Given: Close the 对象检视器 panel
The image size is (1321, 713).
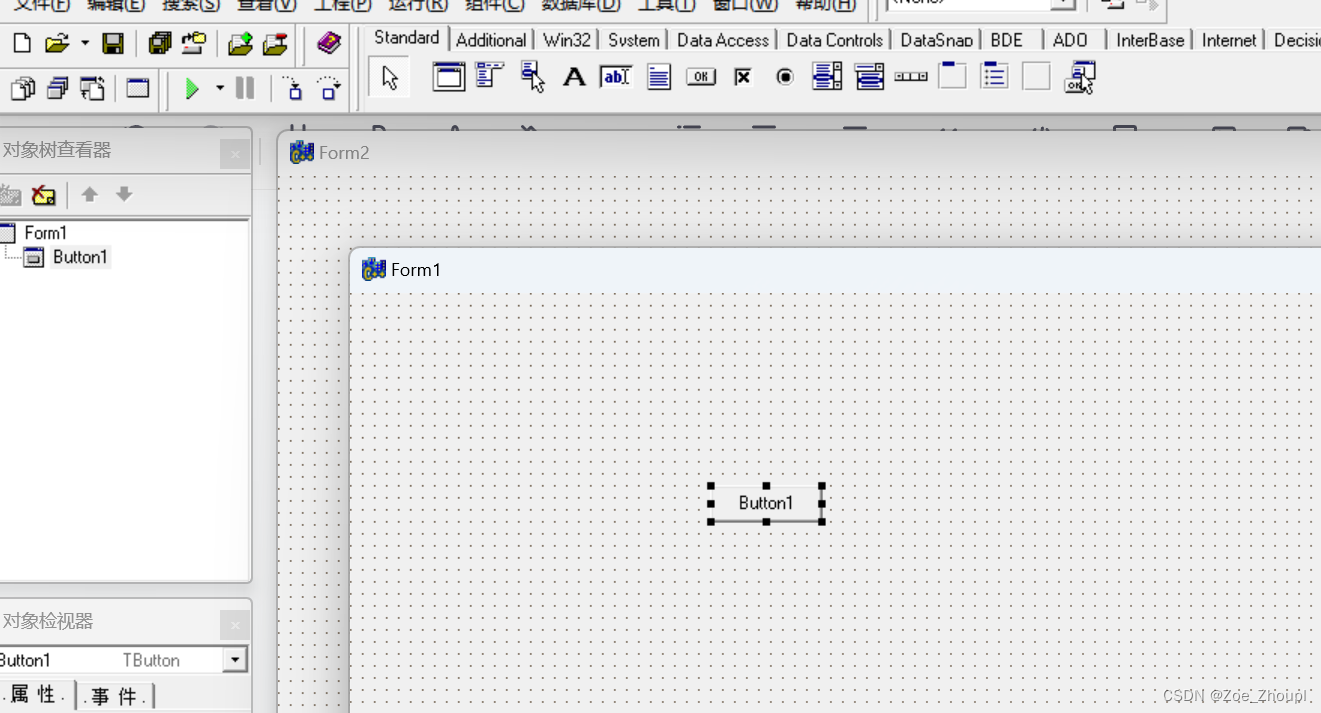Looking at the screenshot, I should click(234, 625).
